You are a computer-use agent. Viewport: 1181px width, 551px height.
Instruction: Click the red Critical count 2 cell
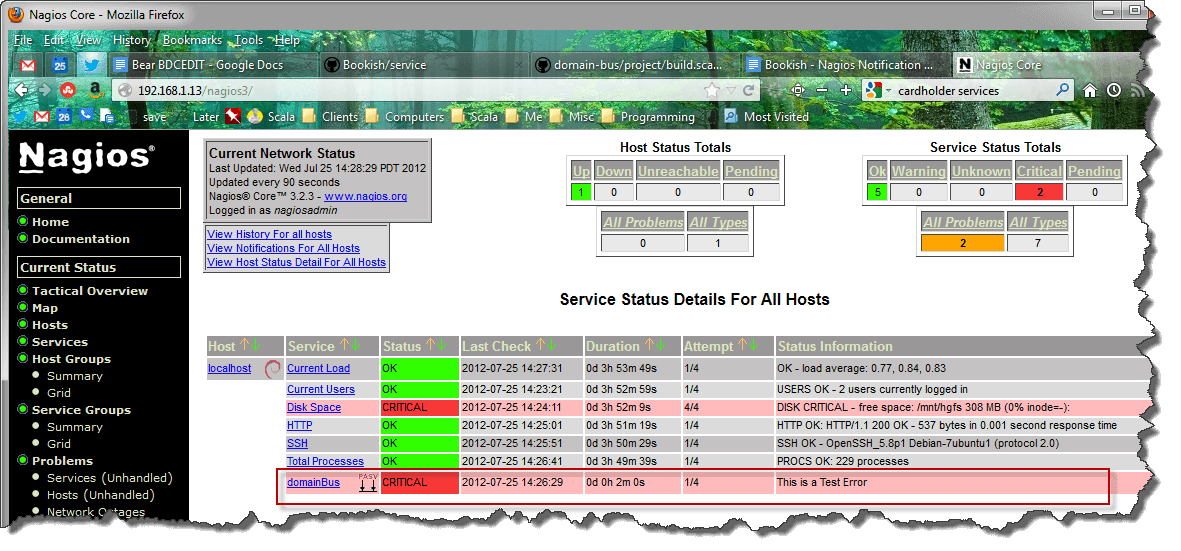1039,192
